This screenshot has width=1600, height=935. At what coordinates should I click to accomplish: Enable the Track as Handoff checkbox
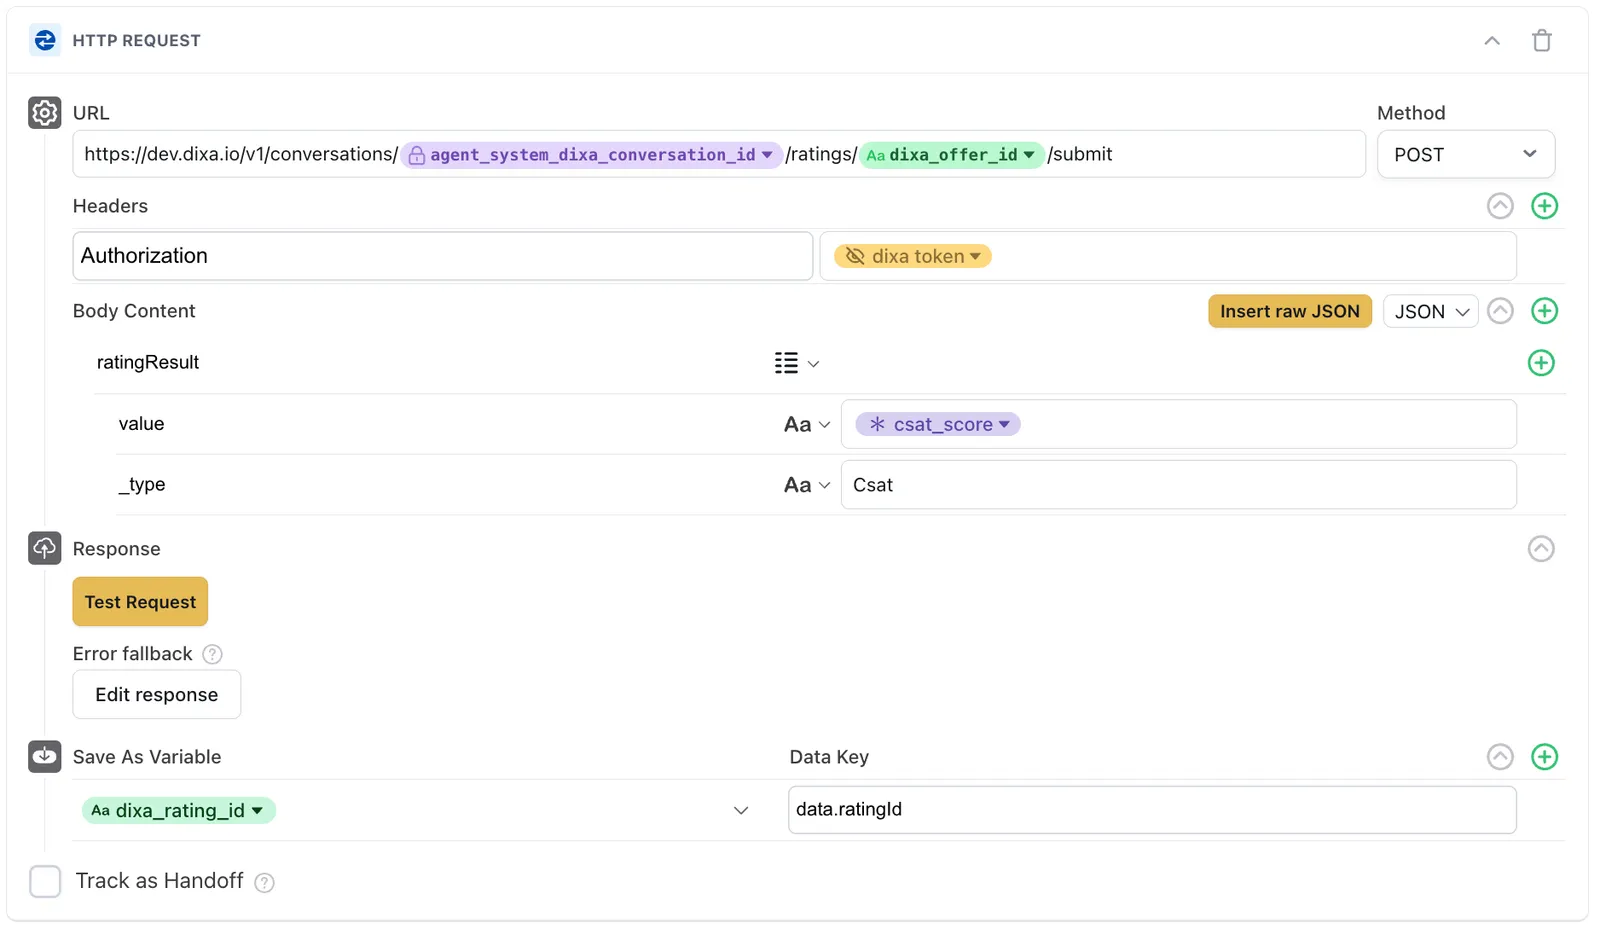coord(45,881)
